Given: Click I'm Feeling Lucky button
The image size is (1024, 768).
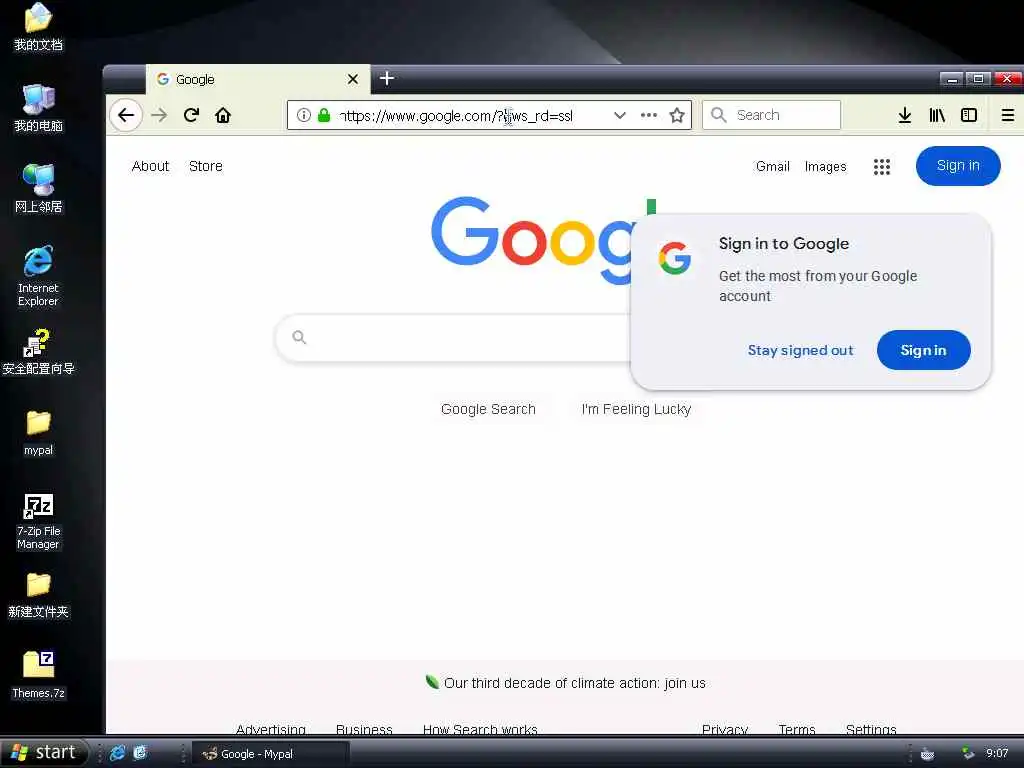Looking at the screenshot, I should tap(636, 409).
